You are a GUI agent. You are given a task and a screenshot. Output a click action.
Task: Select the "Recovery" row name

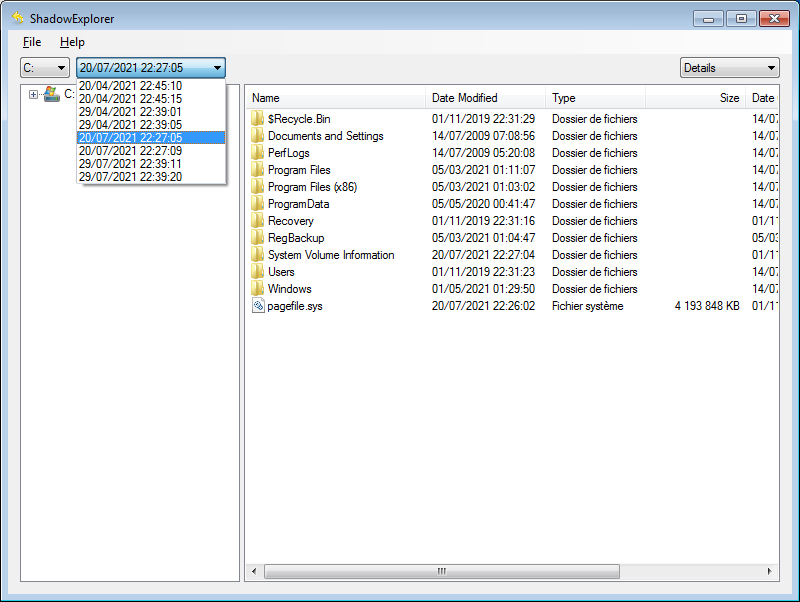tap(291, 221)
